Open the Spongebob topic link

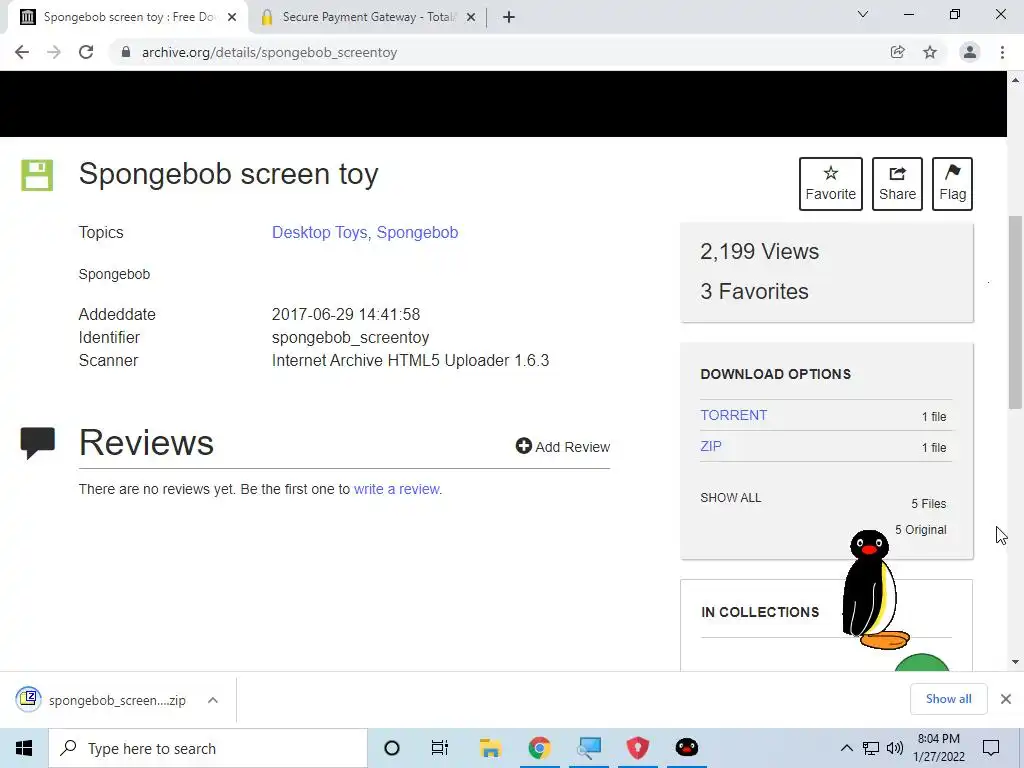(x=417, y=232)
